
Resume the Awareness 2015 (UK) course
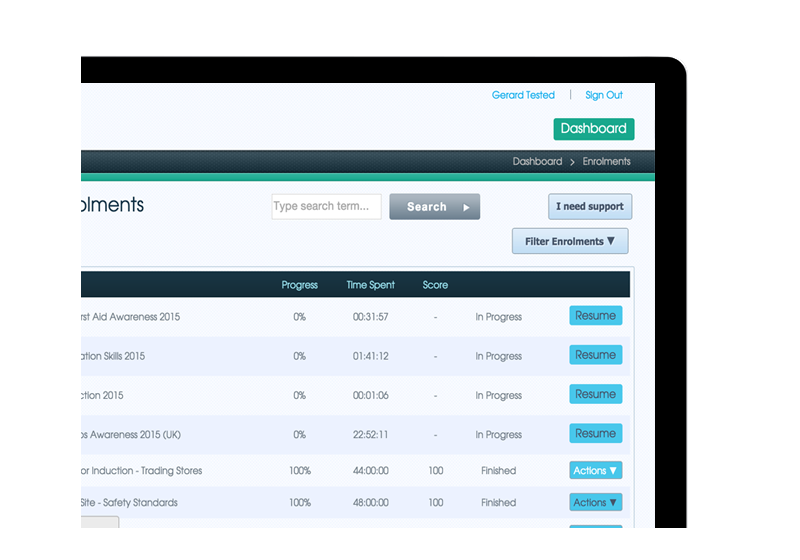[595, 434]
